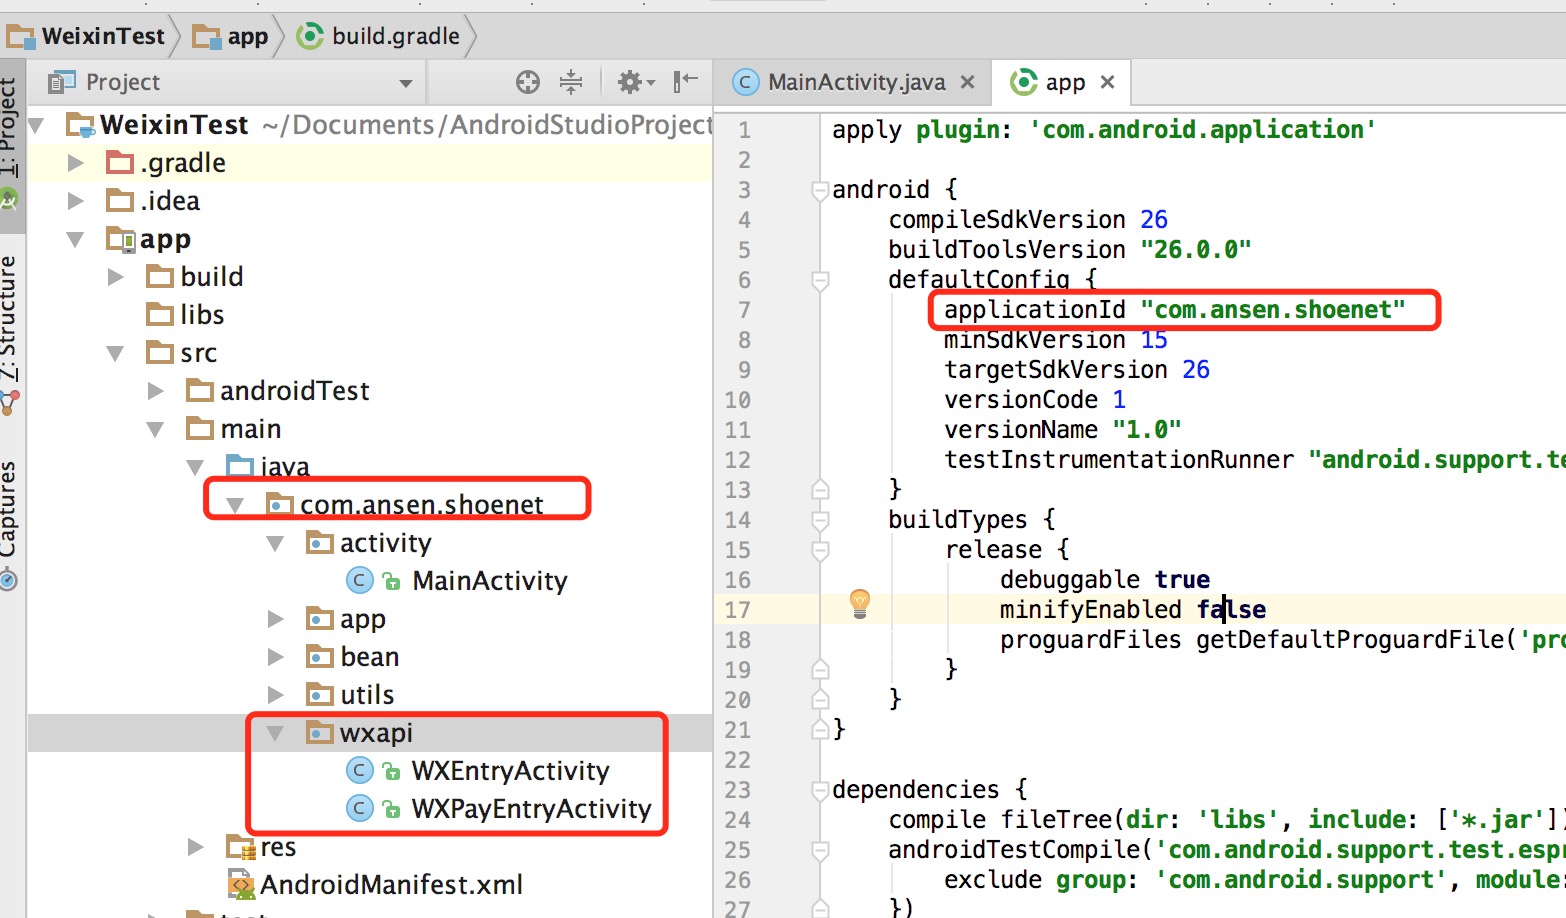Expand the bean package
Viewport: 1566px width, 918px height.
coord(276,657)
